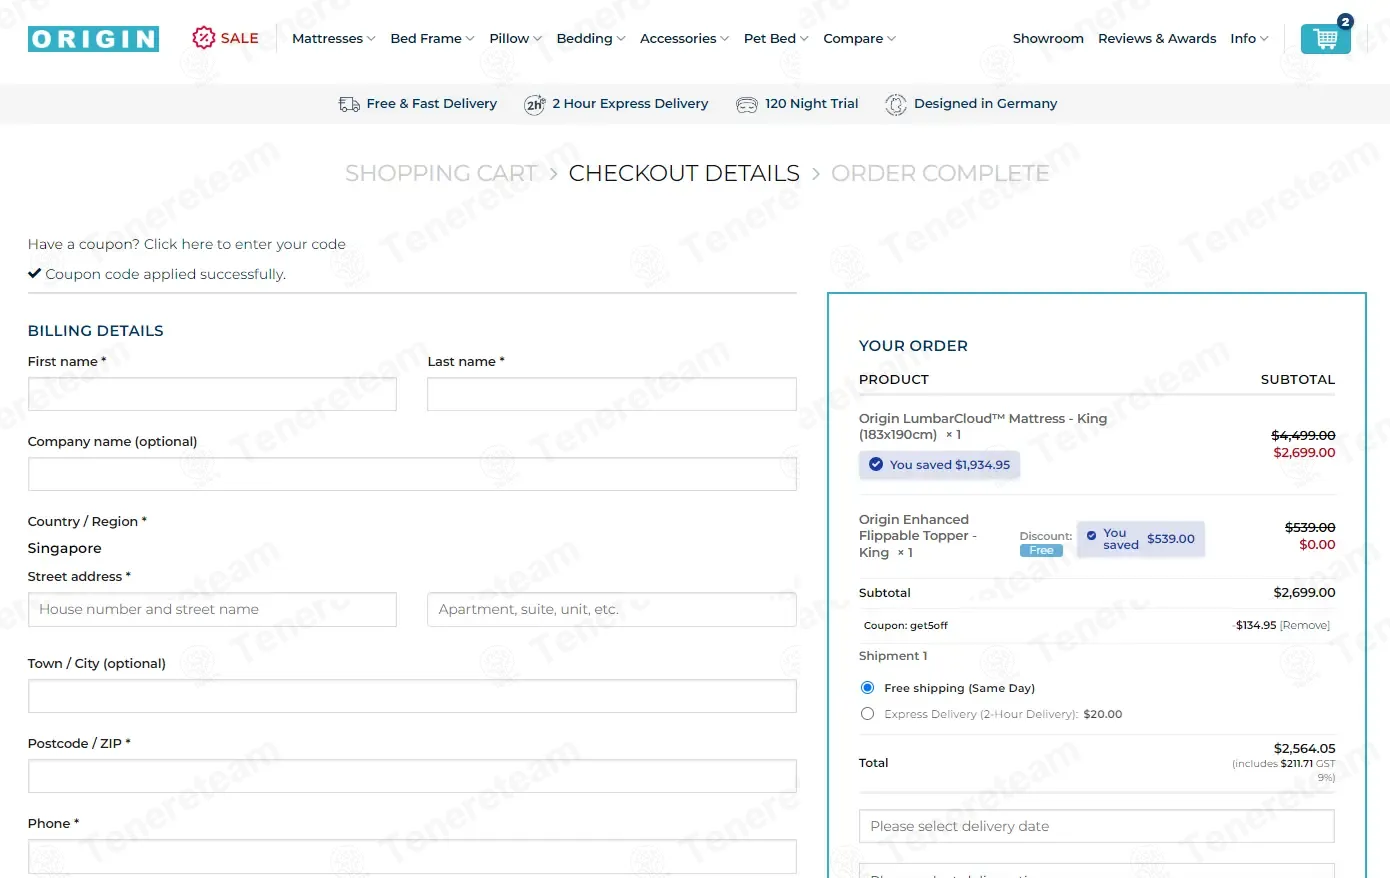This screenshot has width=1390, height=878.
Task: Open the Showroom page
Action: pyautogui.click(x=1048, y=39)
